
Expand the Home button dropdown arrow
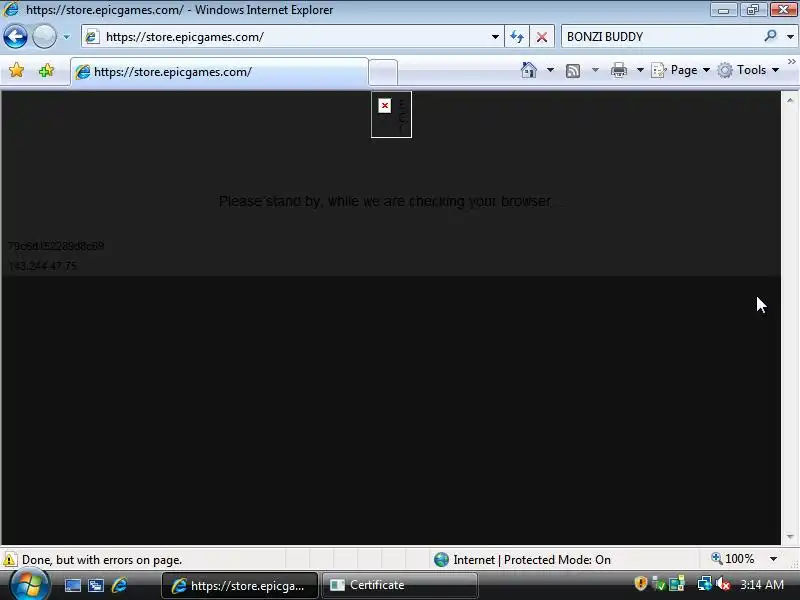tap(550, 70)
